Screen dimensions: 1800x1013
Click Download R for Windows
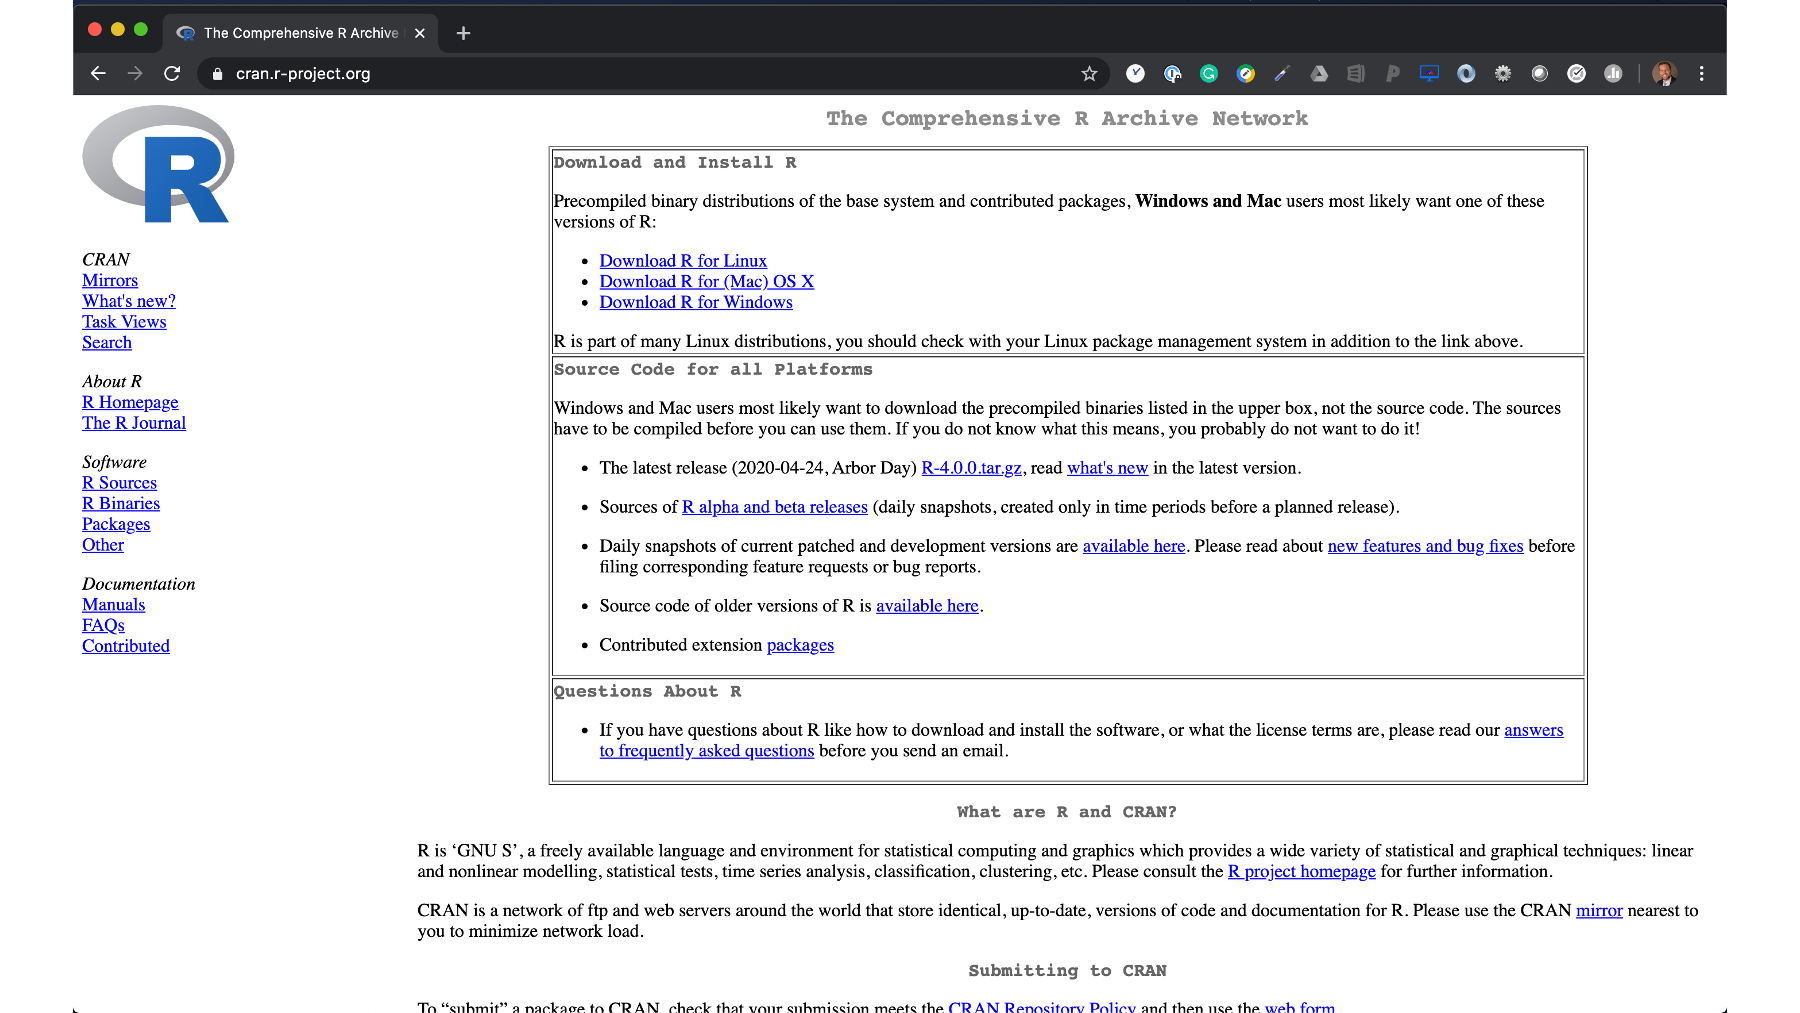[696, 302]
